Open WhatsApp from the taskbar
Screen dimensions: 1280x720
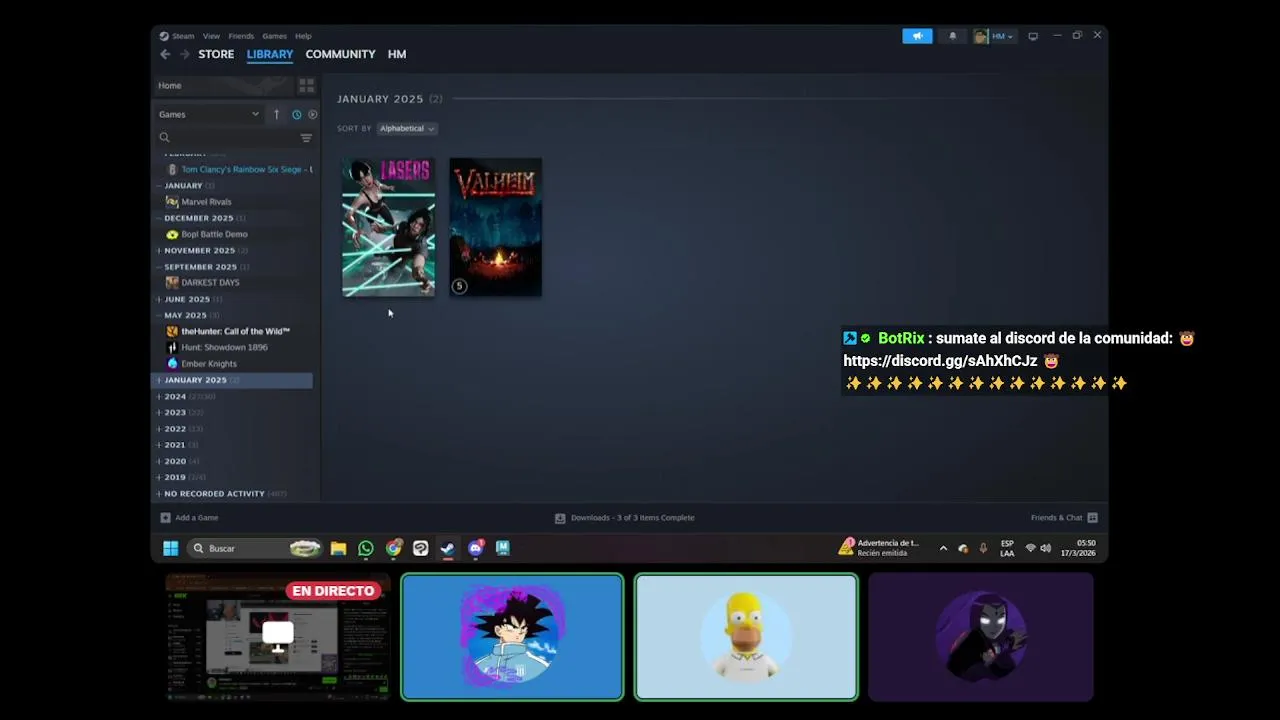click(366, 548)
